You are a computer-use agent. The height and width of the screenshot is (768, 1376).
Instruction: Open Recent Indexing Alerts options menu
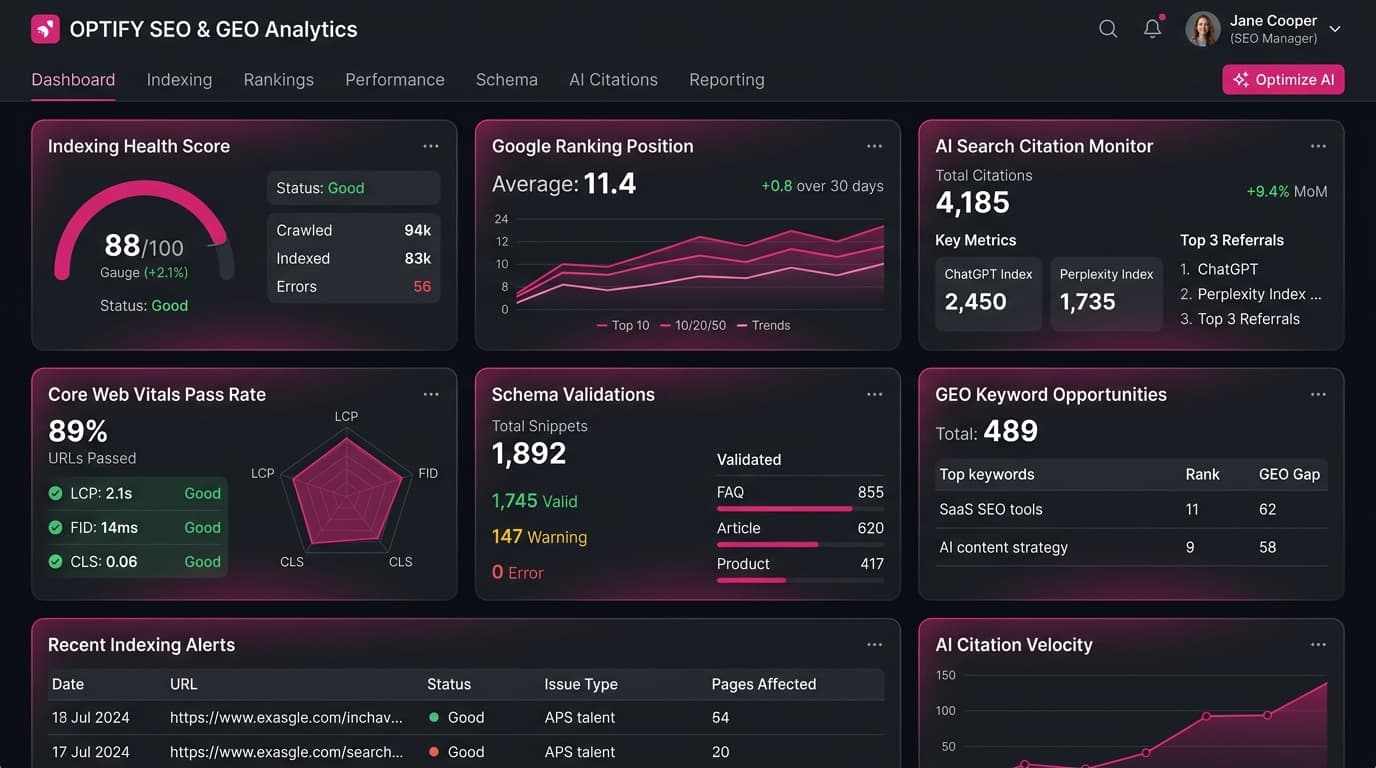click(x=875, y=645)
